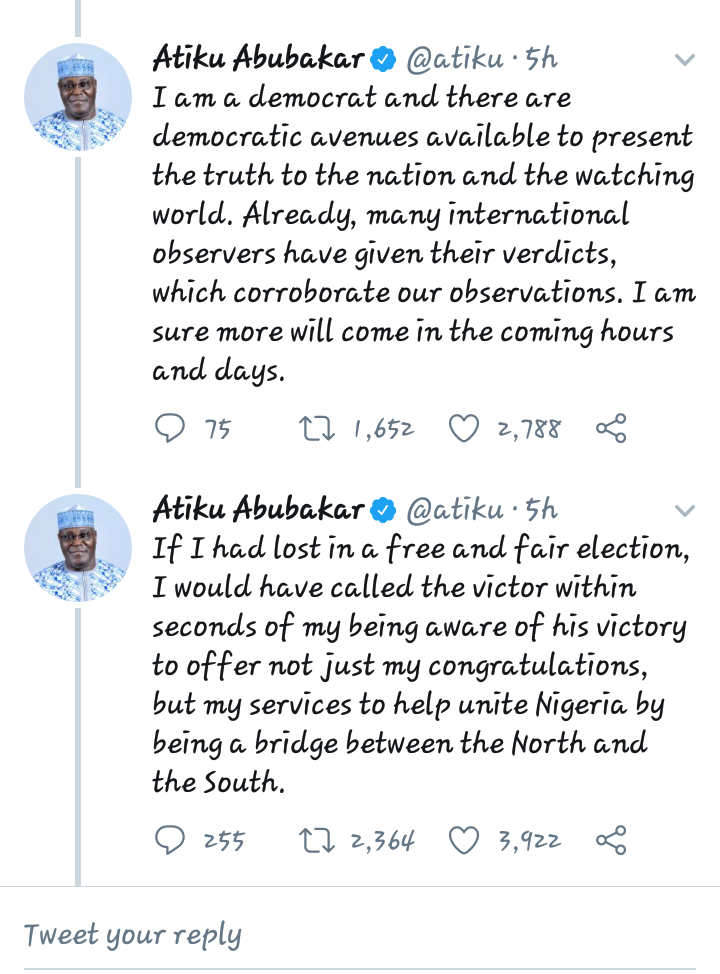Reply to the tweet with 255 replies
Viewport: 720px width, 974px height.
click(x=171, y=841)
